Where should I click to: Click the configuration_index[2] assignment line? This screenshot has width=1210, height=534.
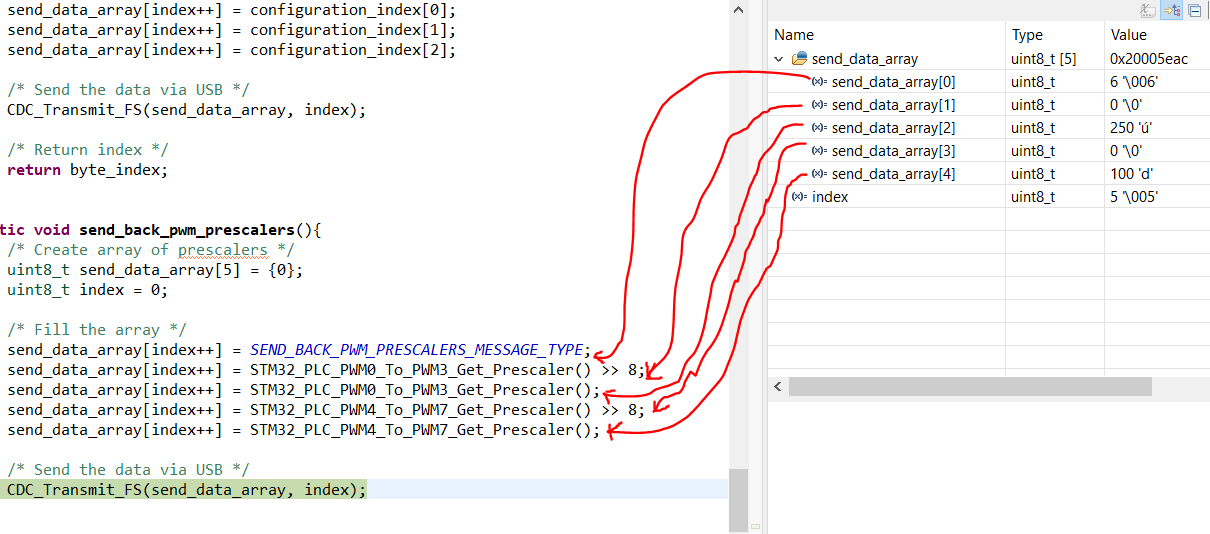pyautogui.click(x=231, y=50)
